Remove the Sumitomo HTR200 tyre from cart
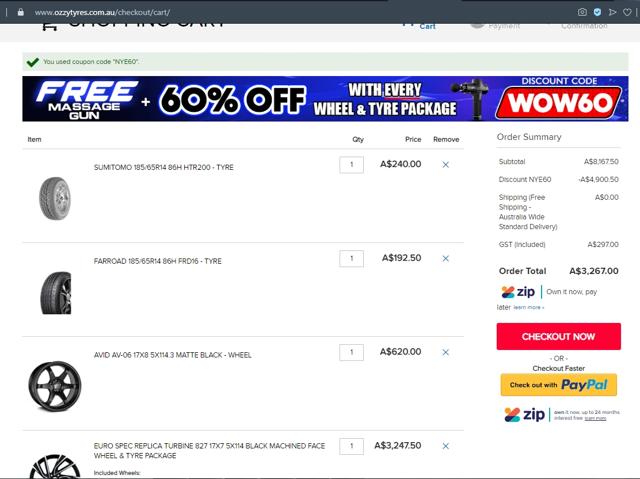 446,164
